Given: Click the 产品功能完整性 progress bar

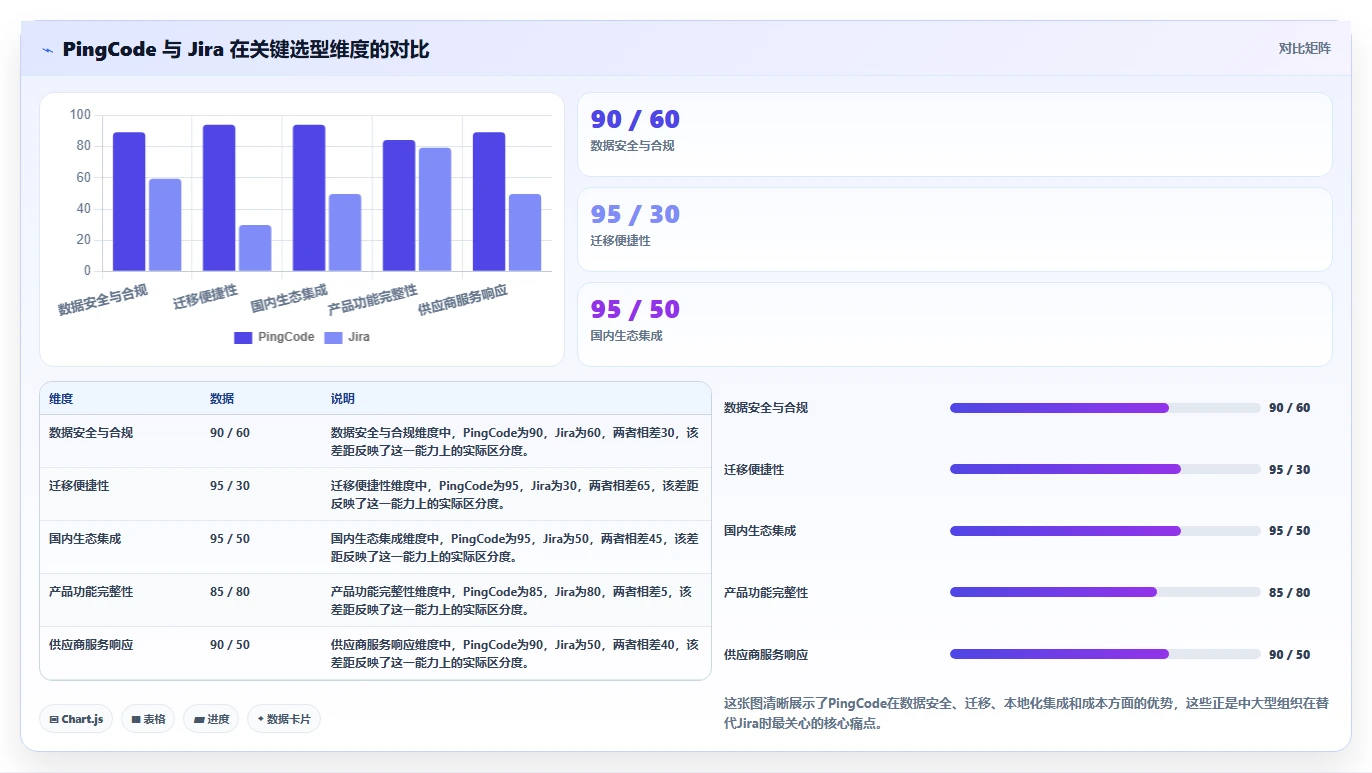Looking at the screenshot, I should point(1105,593).
